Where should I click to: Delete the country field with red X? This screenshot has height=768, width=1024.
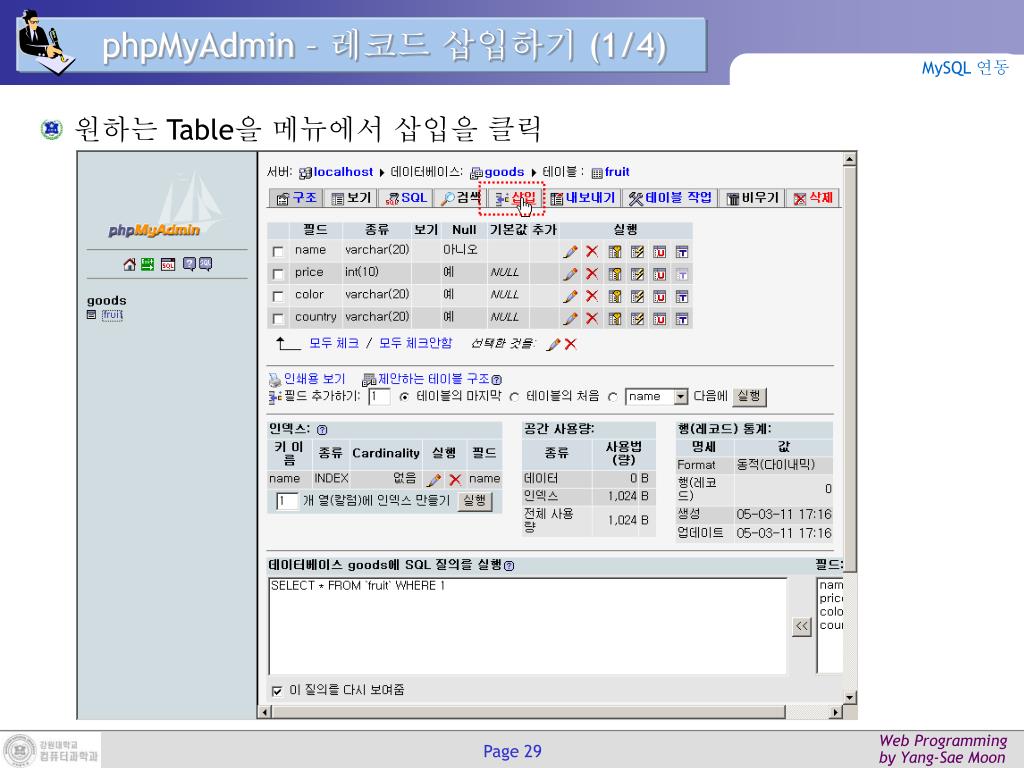coord(592,319)
